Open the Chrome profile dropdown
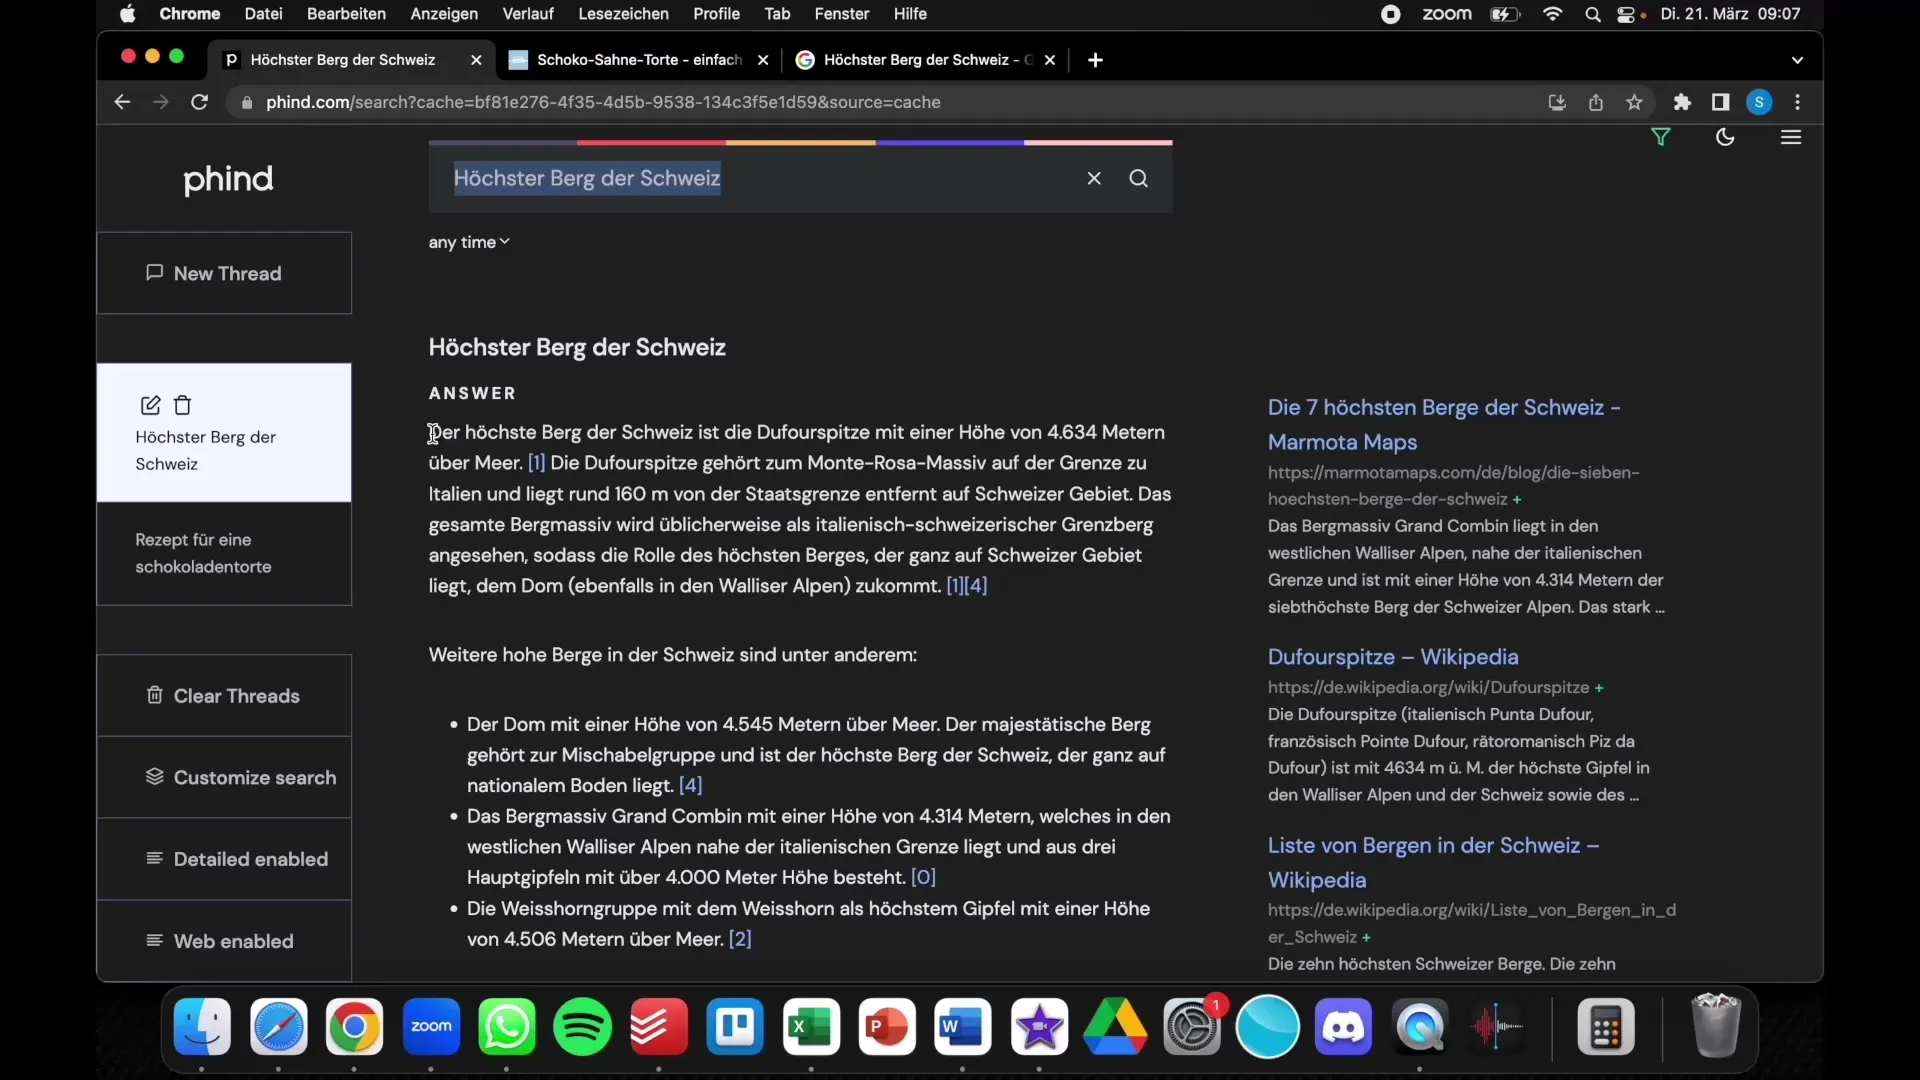 click(x=1760, y=102)
